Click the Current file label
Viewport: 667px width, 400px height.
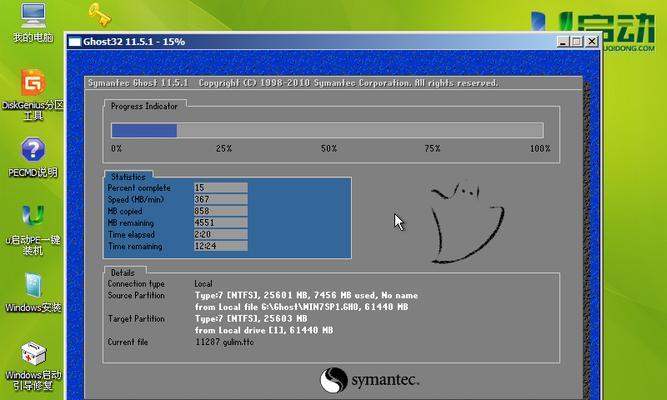(x=128, y=342)
